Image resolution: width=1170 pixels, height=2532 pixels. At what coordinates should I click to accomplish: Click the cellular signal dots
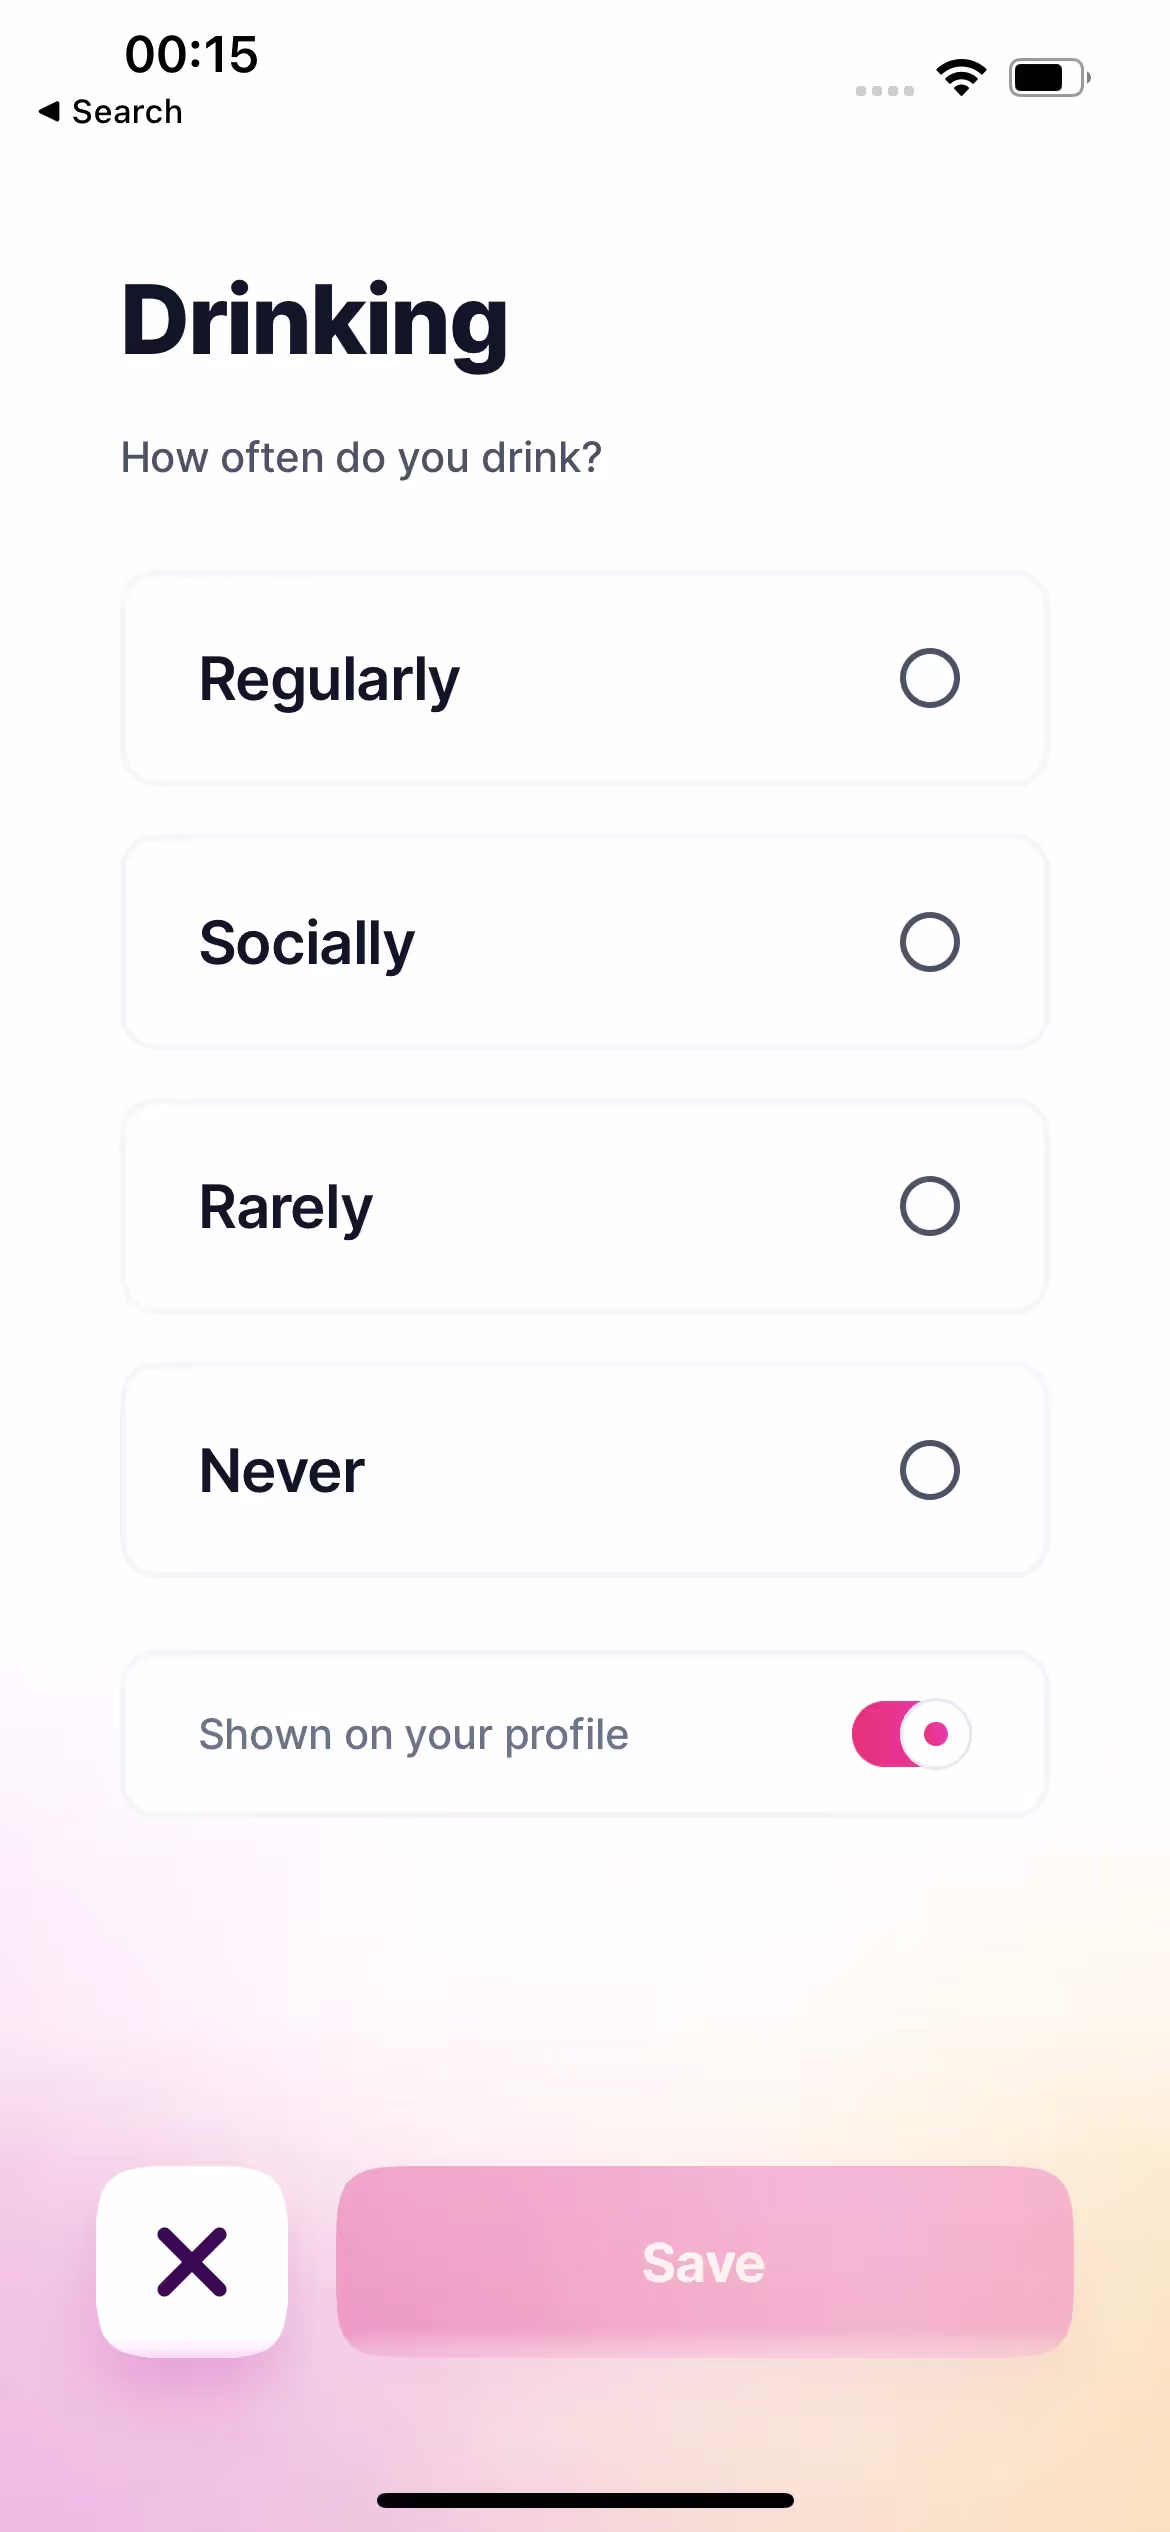click(x=885, y=91)
